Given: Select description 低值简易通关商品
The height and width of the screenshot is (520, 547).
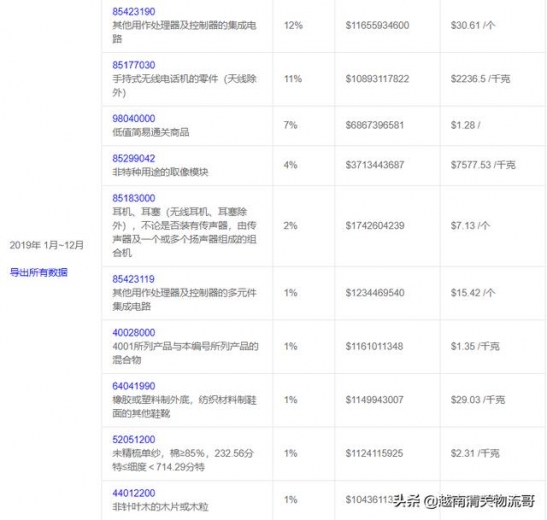Looking at the screenshot, I should 151,132.
